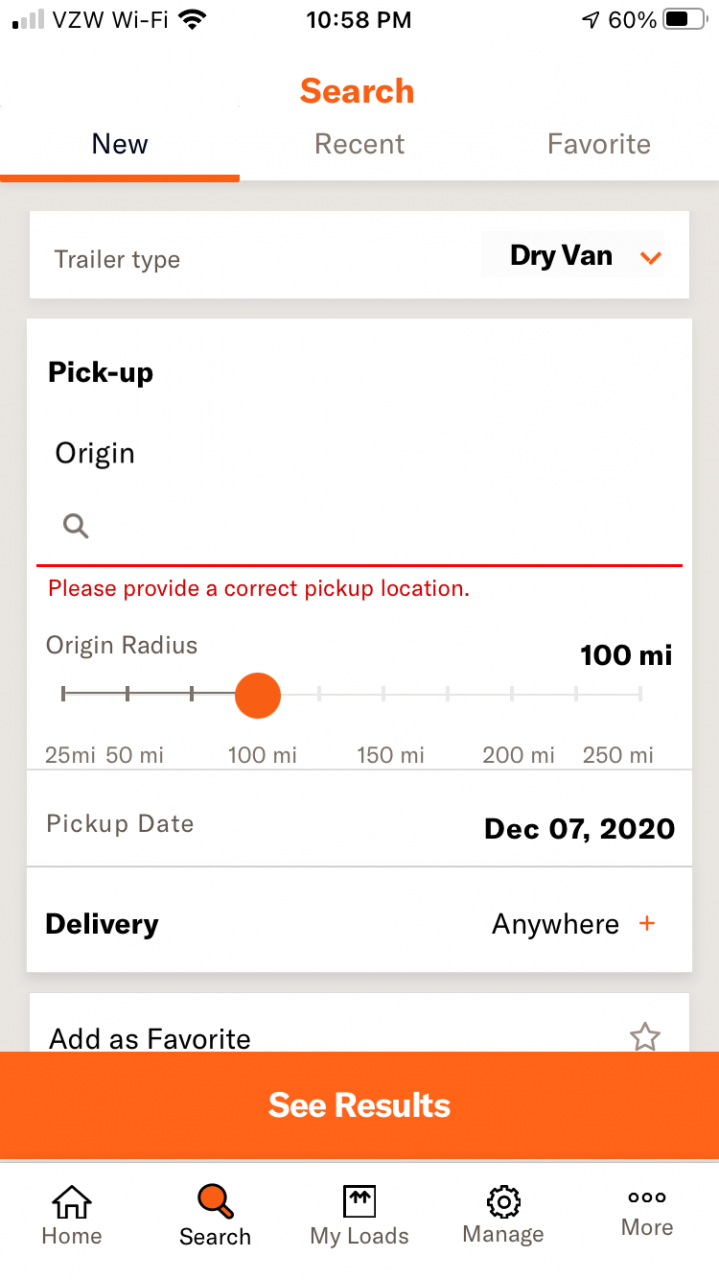Focus the Origin location input field
The image size is (719, 1280).
[359, 526]
